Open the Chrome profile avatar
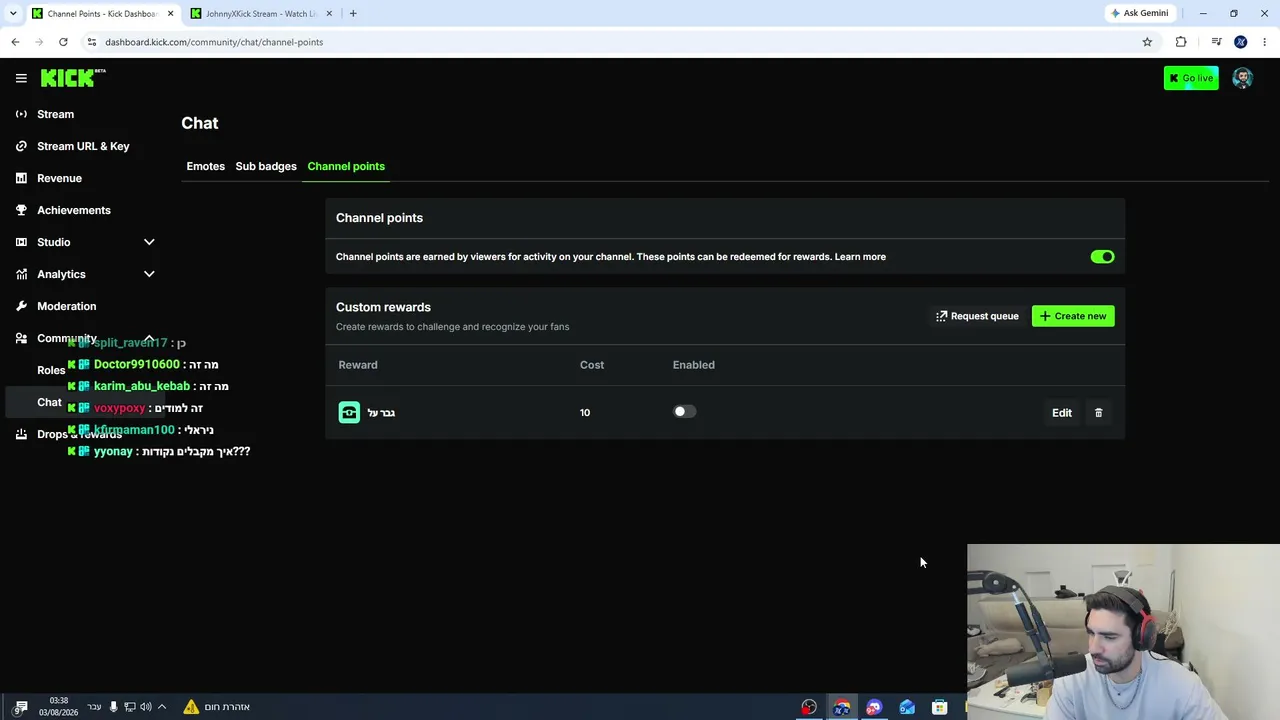Image resolution: width=1280 pixels, height=720 pixels. (x=1240, y=42)
